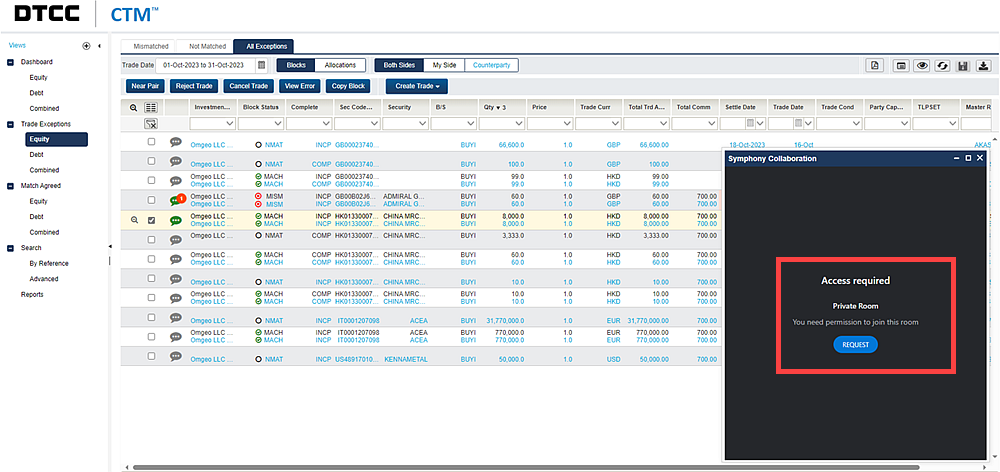Open chat icon with red notification badge

[x=178, y=200]
